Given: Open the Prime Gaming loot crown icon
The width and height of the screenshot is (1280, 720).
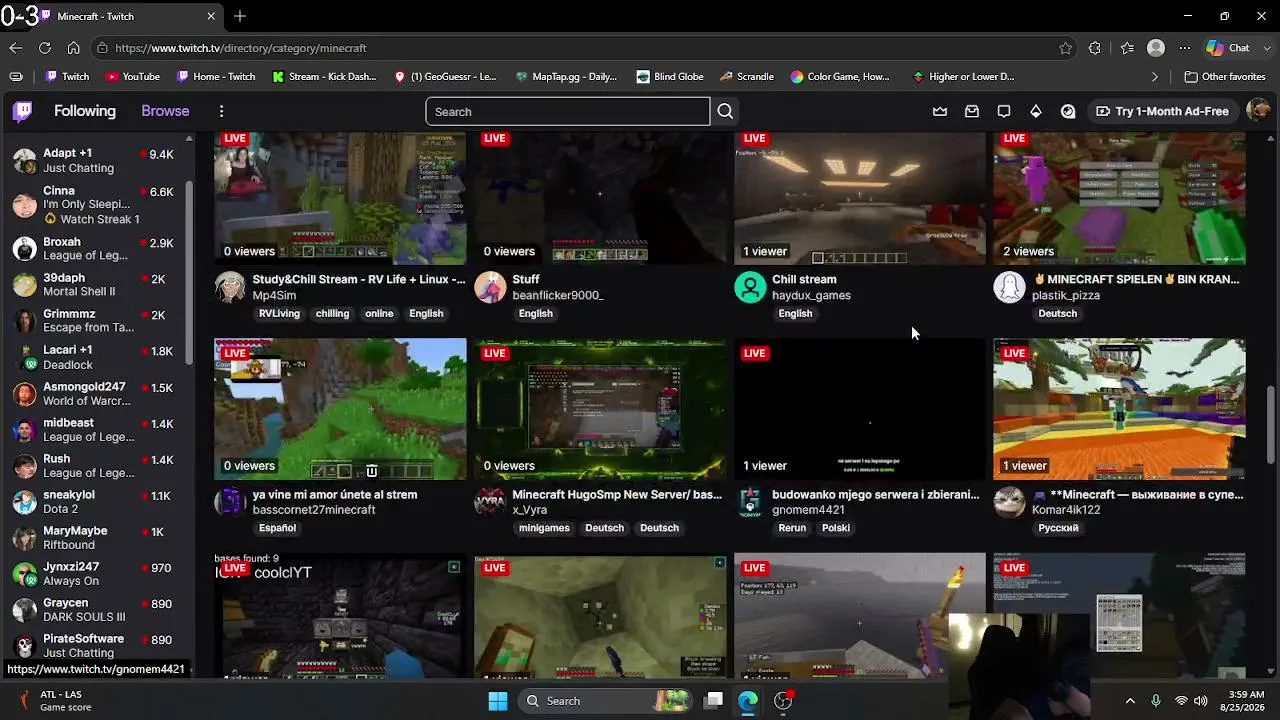Looking at the screenshot, I should coord(940,111).
